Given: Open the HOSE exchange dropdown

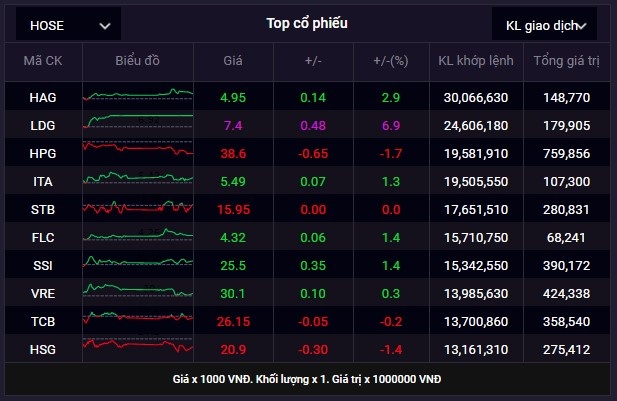Looking at the screenshot, I should 69,25.
